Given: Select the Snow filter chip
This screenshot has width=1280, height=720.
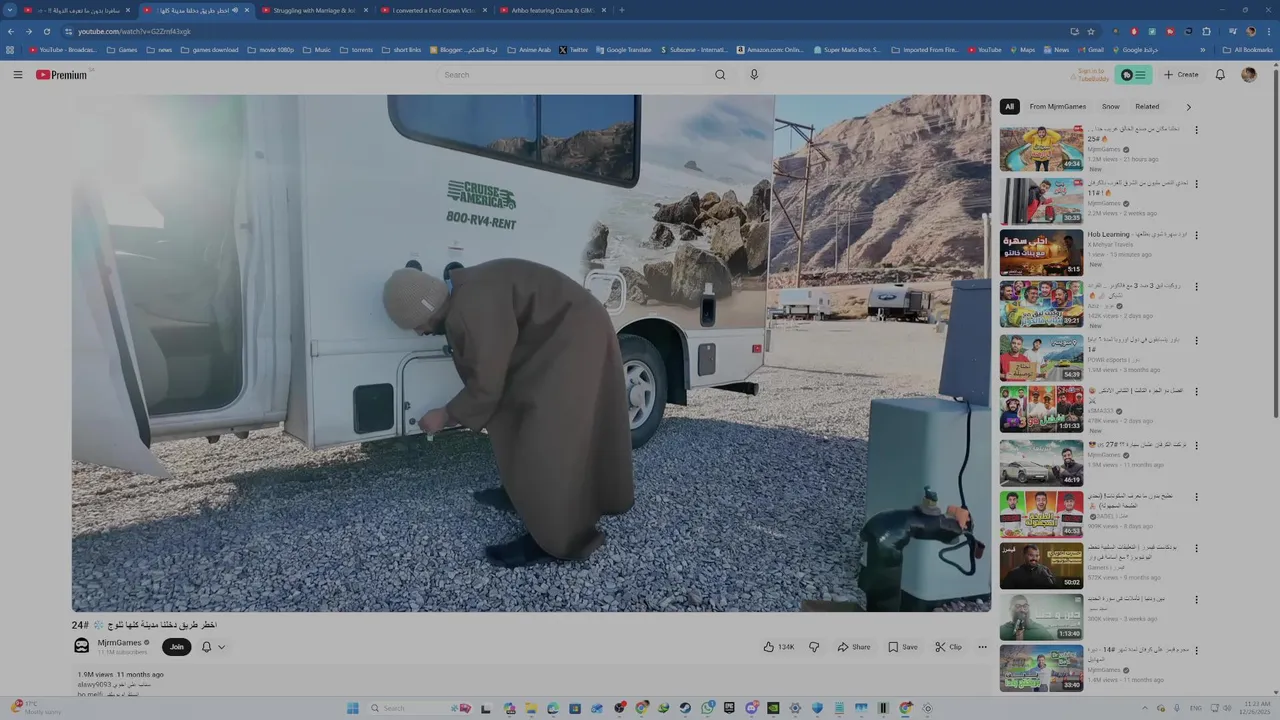Looking at the screenshot, I should tap(1111, 107).
